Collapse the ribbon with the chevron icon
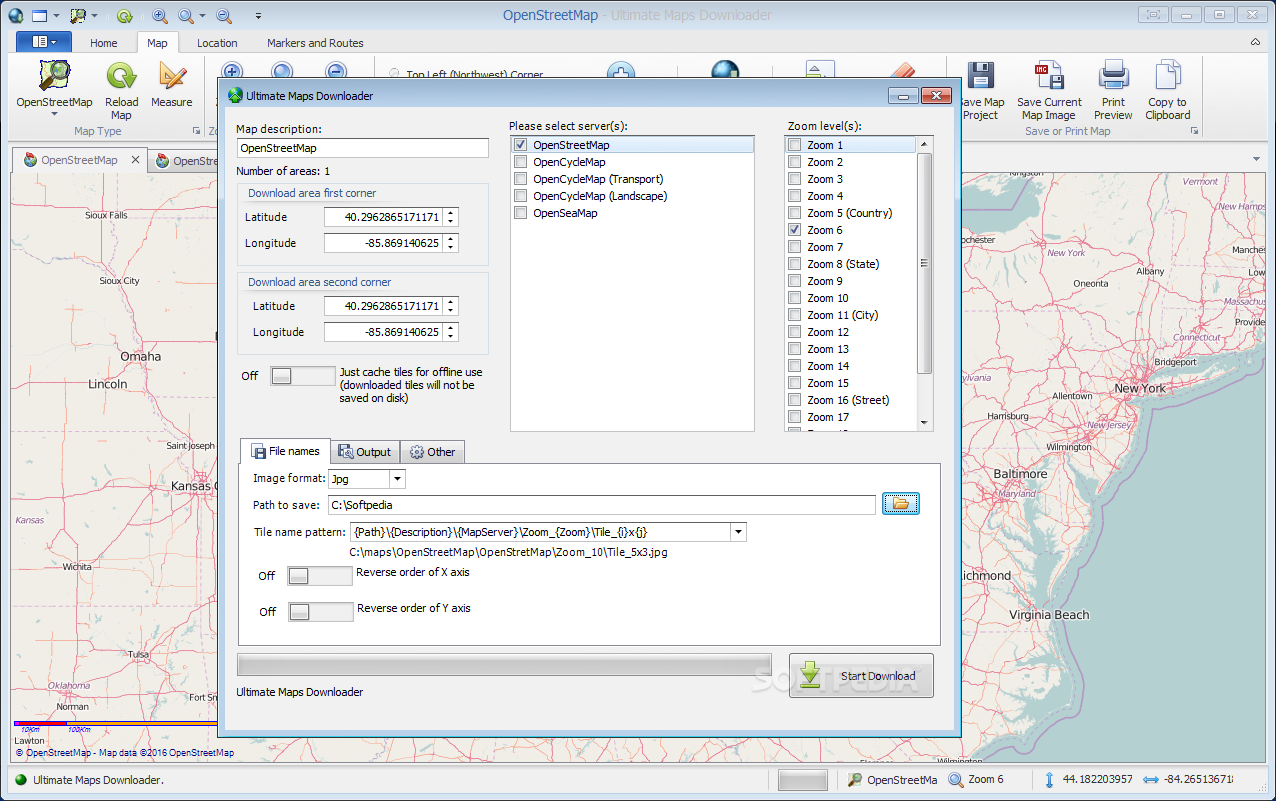1276x801 pixels. click(x=1255, y=42)
